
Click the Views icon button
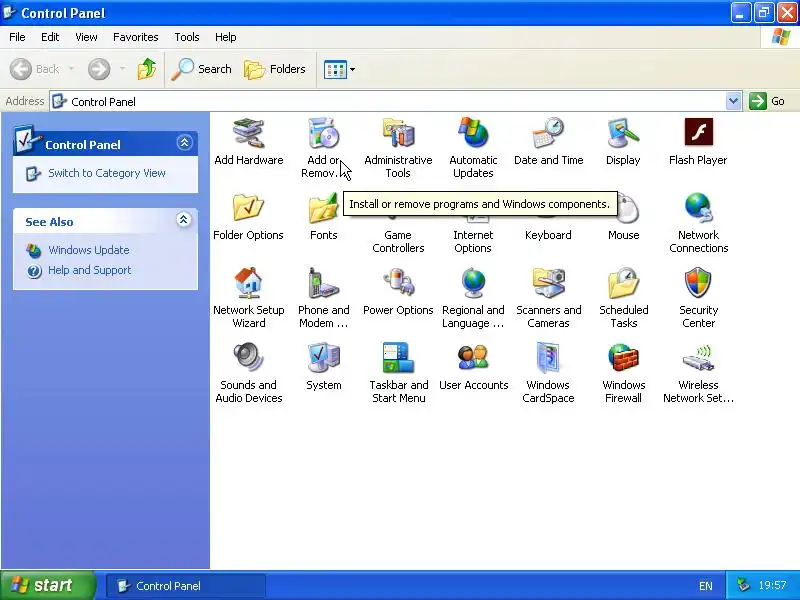click(x=335, y=69)
